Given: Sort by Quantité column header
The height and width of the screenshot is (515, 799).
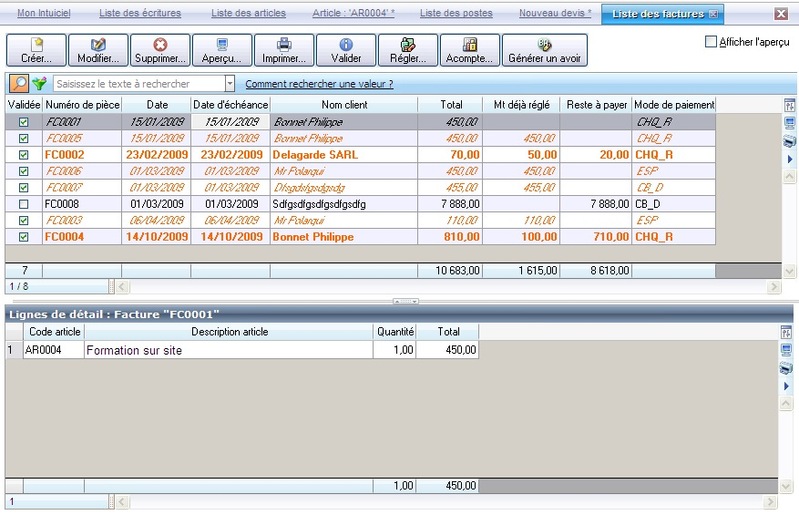Looking at the screenshot, I should (x=395, y=332).
